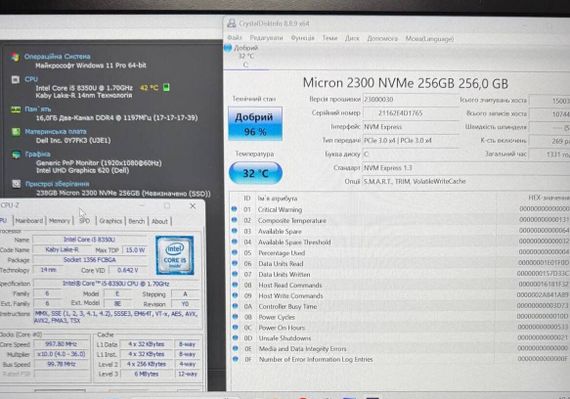The height and width of the screenshot is (399, 570).
Task: Click the firmware version field 23000030
Action: coord(410,100)
